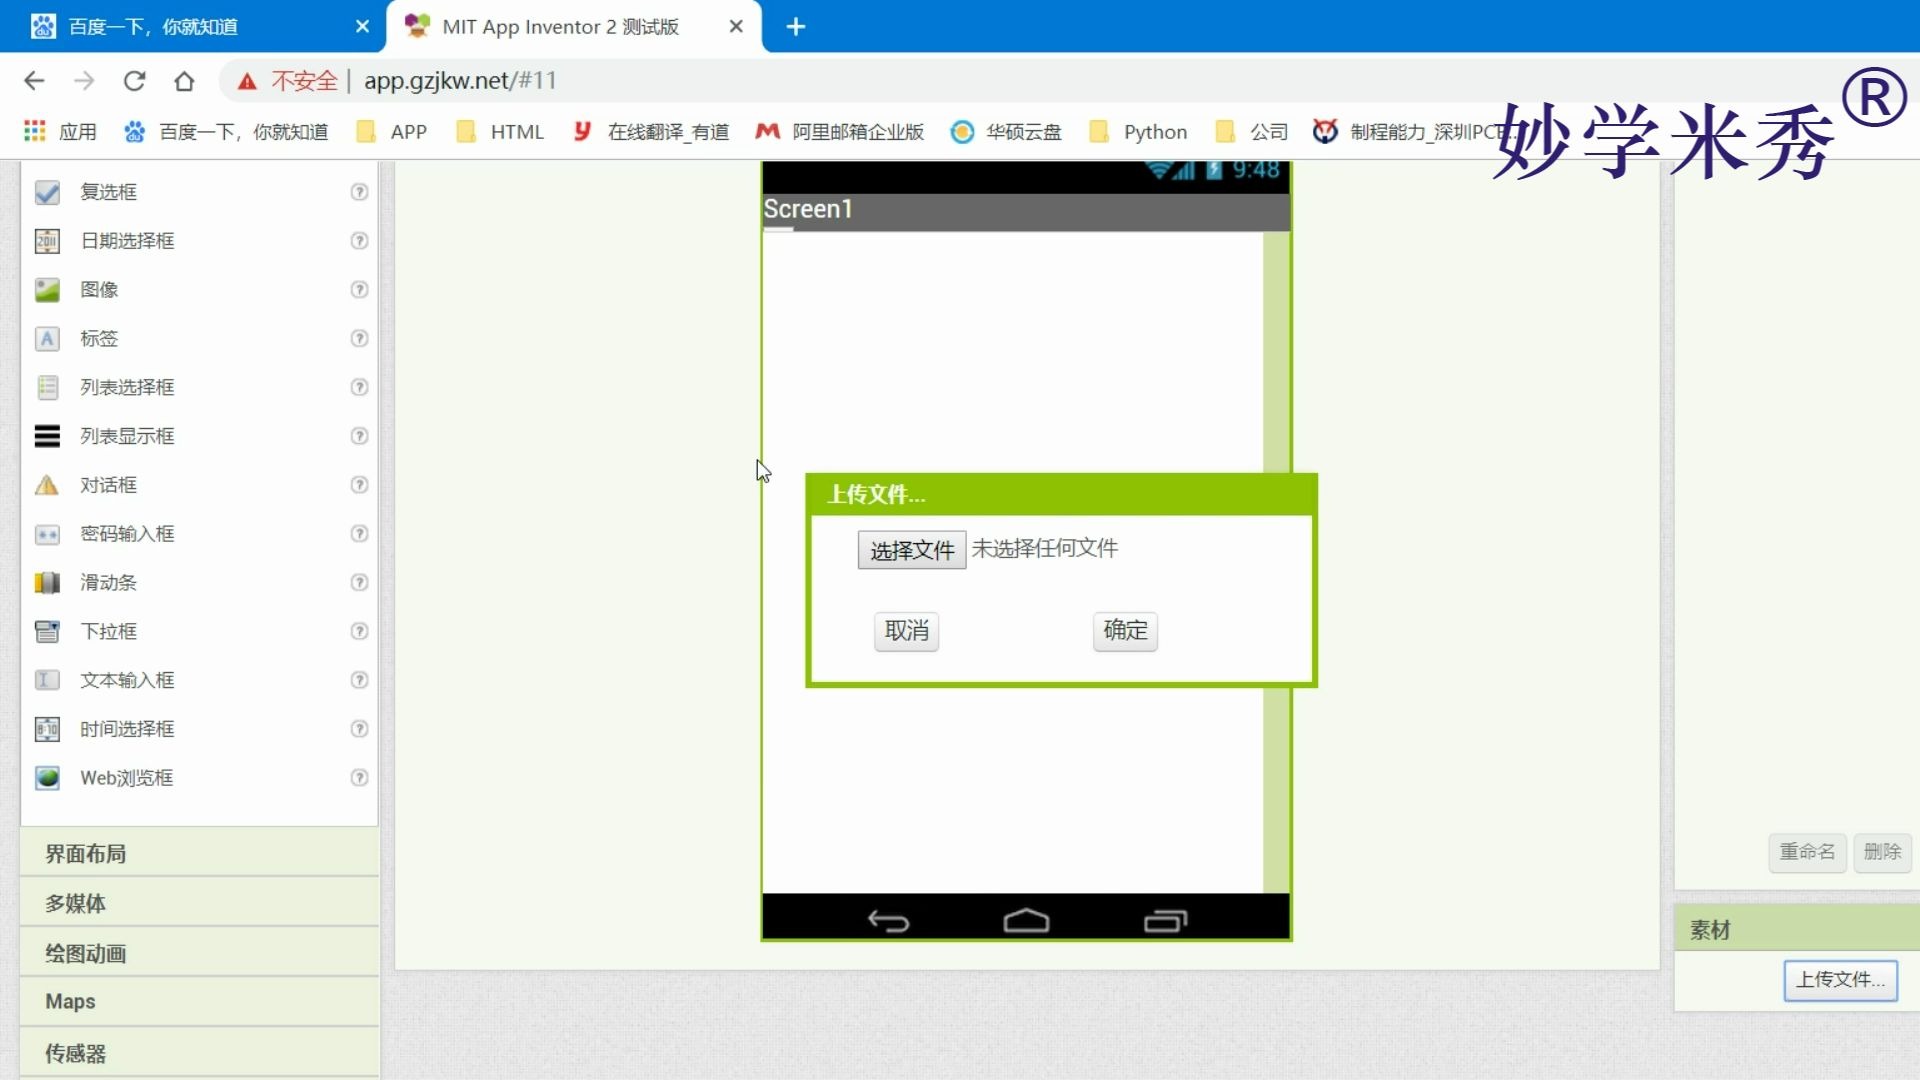Open help for 对话框 component
This screenshot has height=1080, width=1920.
[x=359, y=485]
